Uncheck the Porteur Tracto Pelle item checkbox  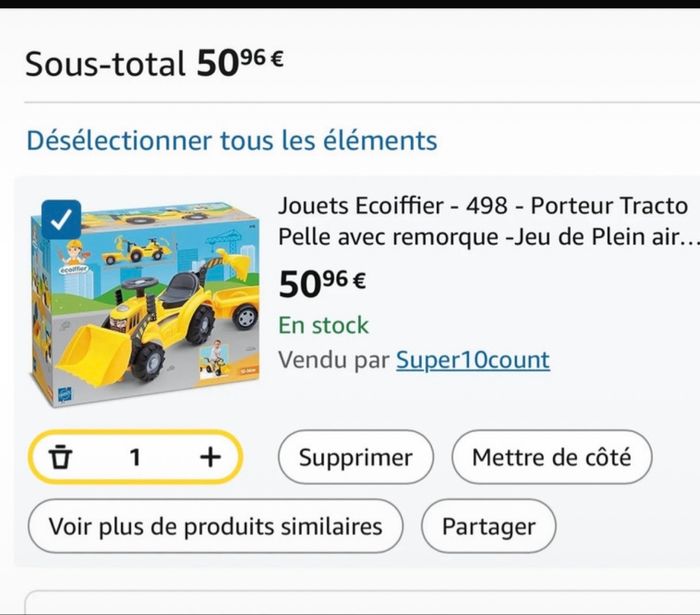coord(61,219)
